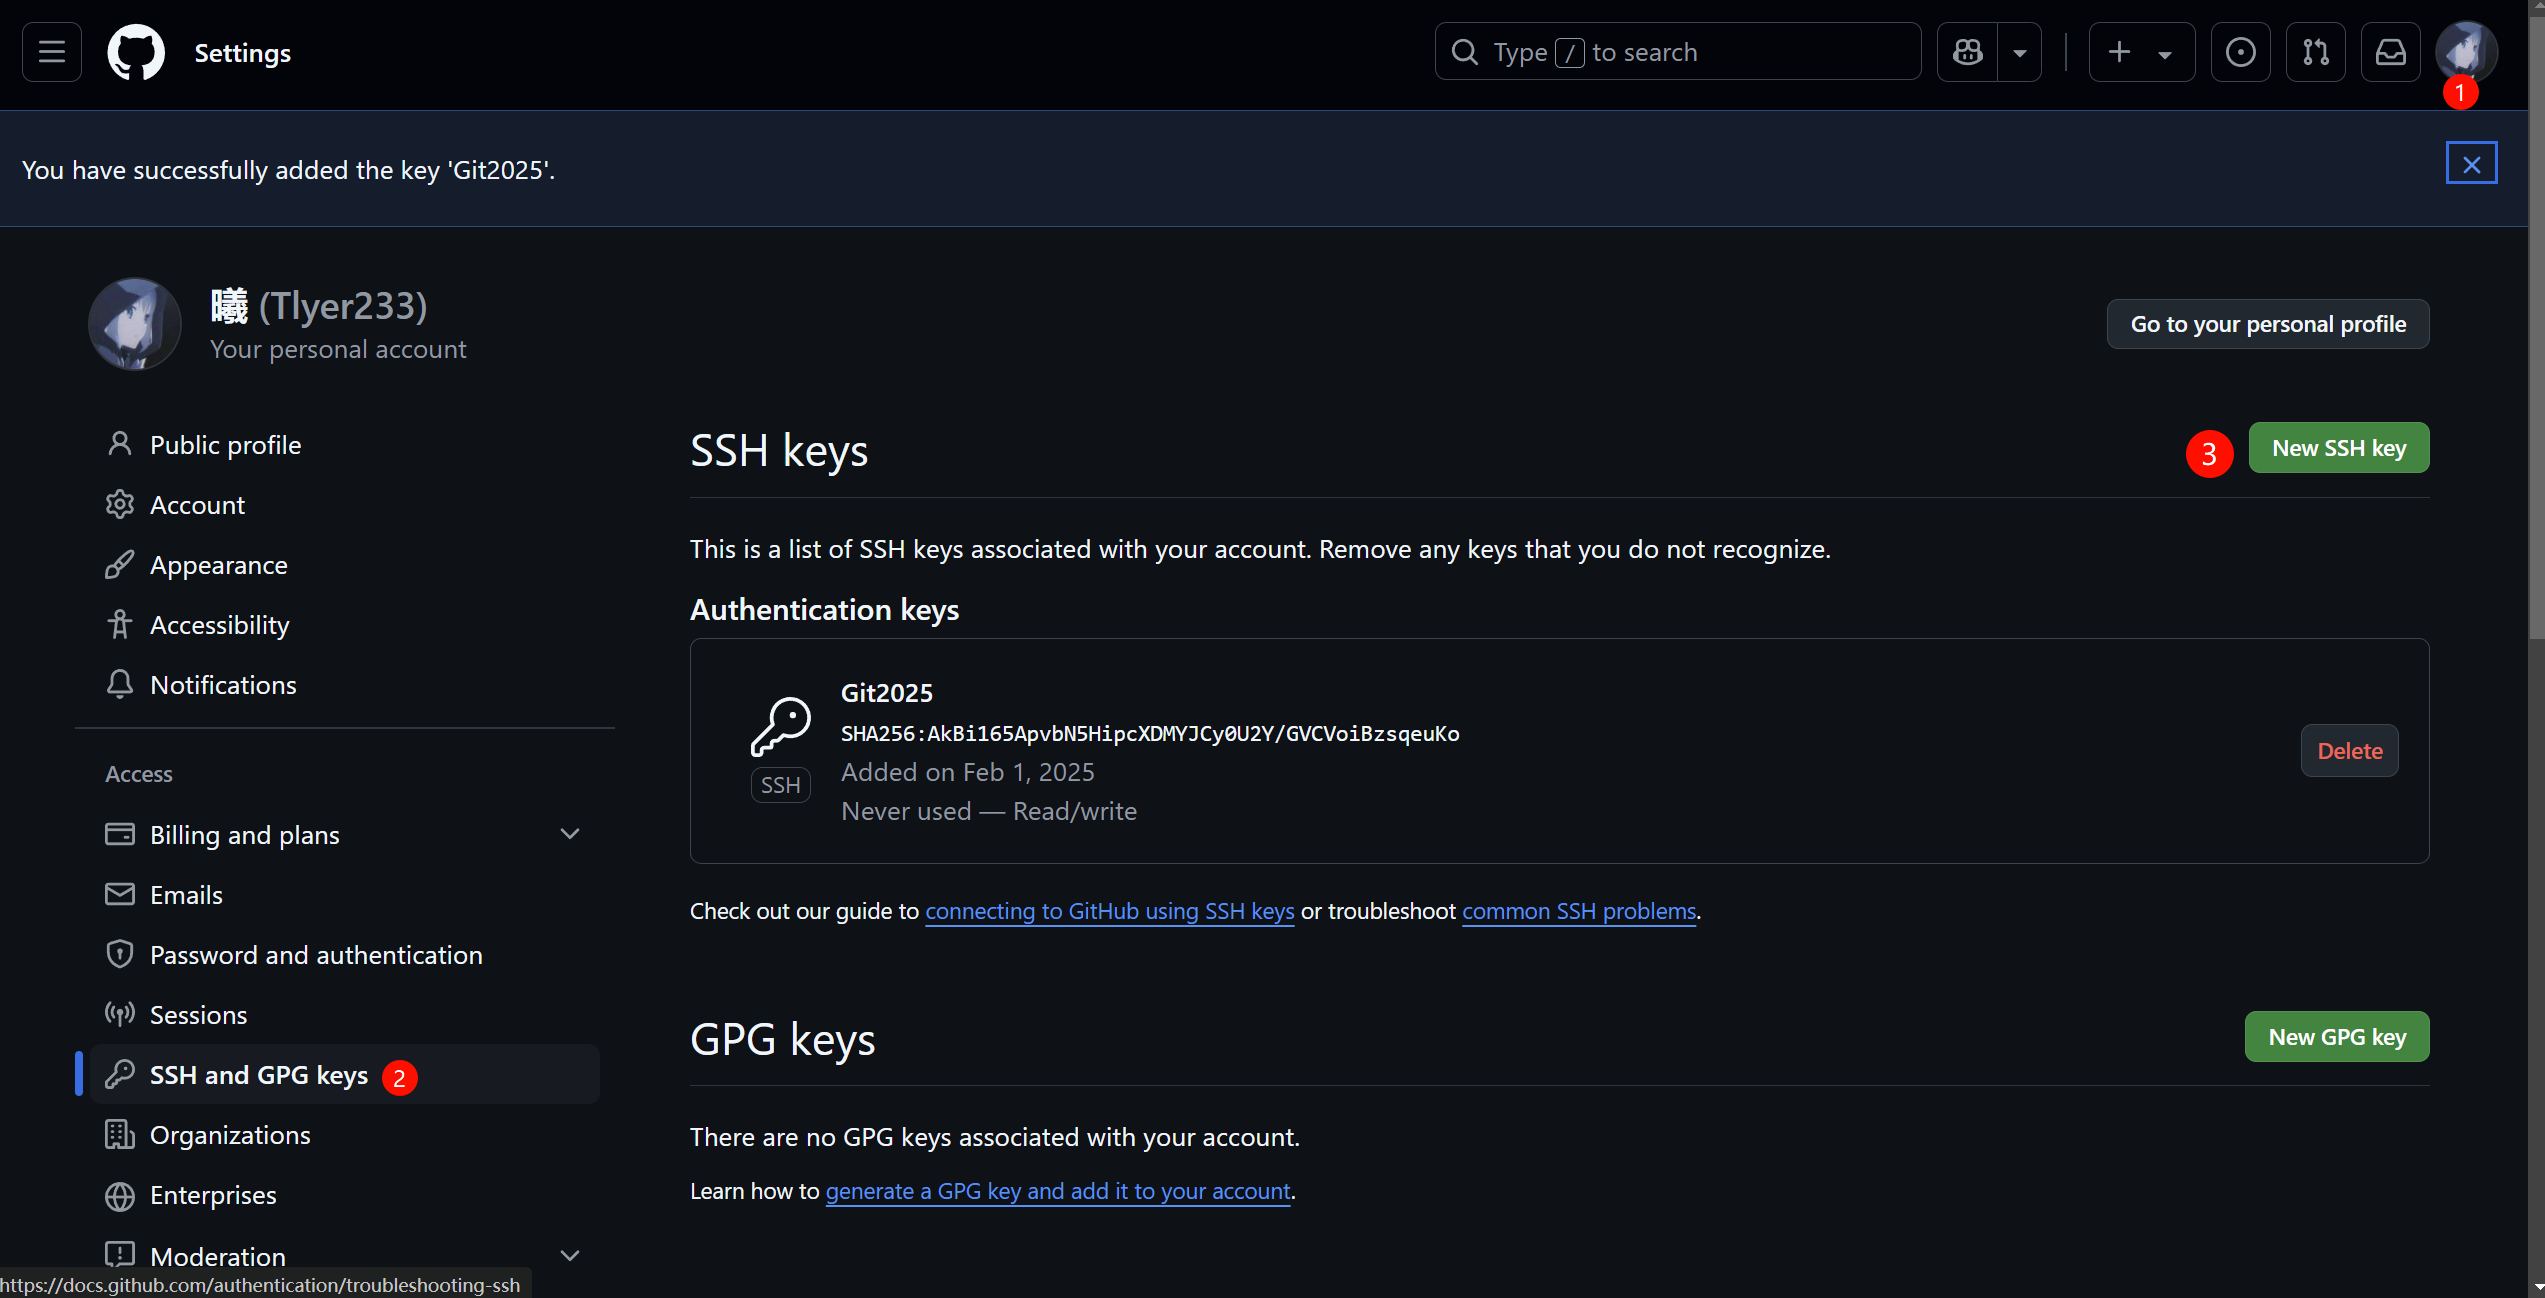Viewport: 2545px width, 1298px height.
Task: Open Public profile settings
Action: click(x=225, y=445)
